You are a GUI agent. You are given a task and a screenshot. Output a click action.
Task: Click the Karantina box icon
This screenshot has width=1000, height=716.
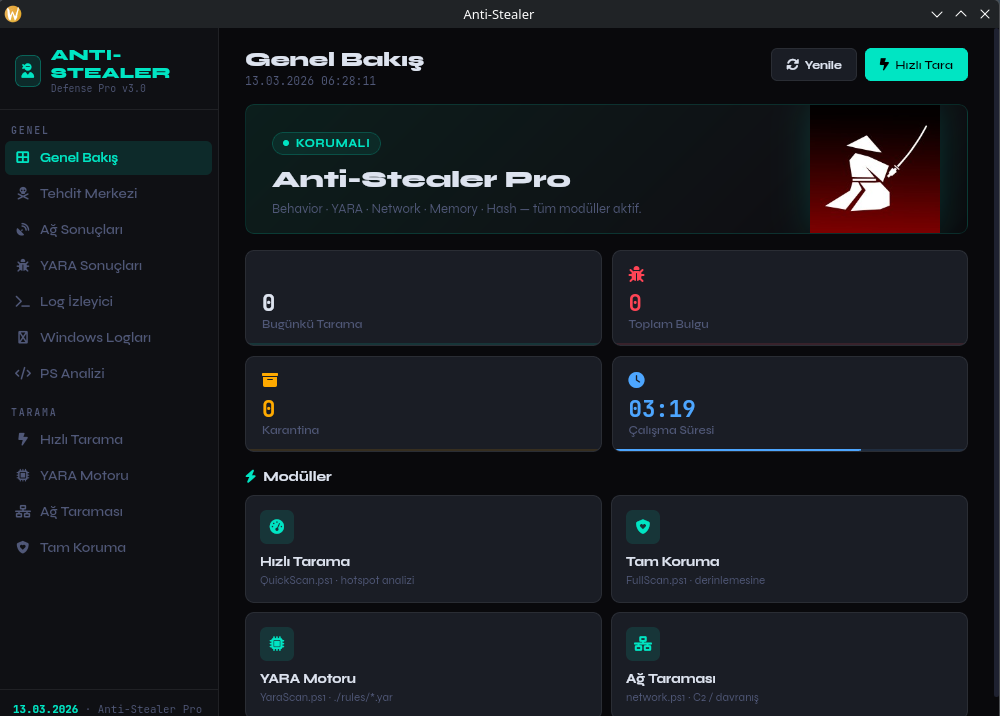[269, 380]
